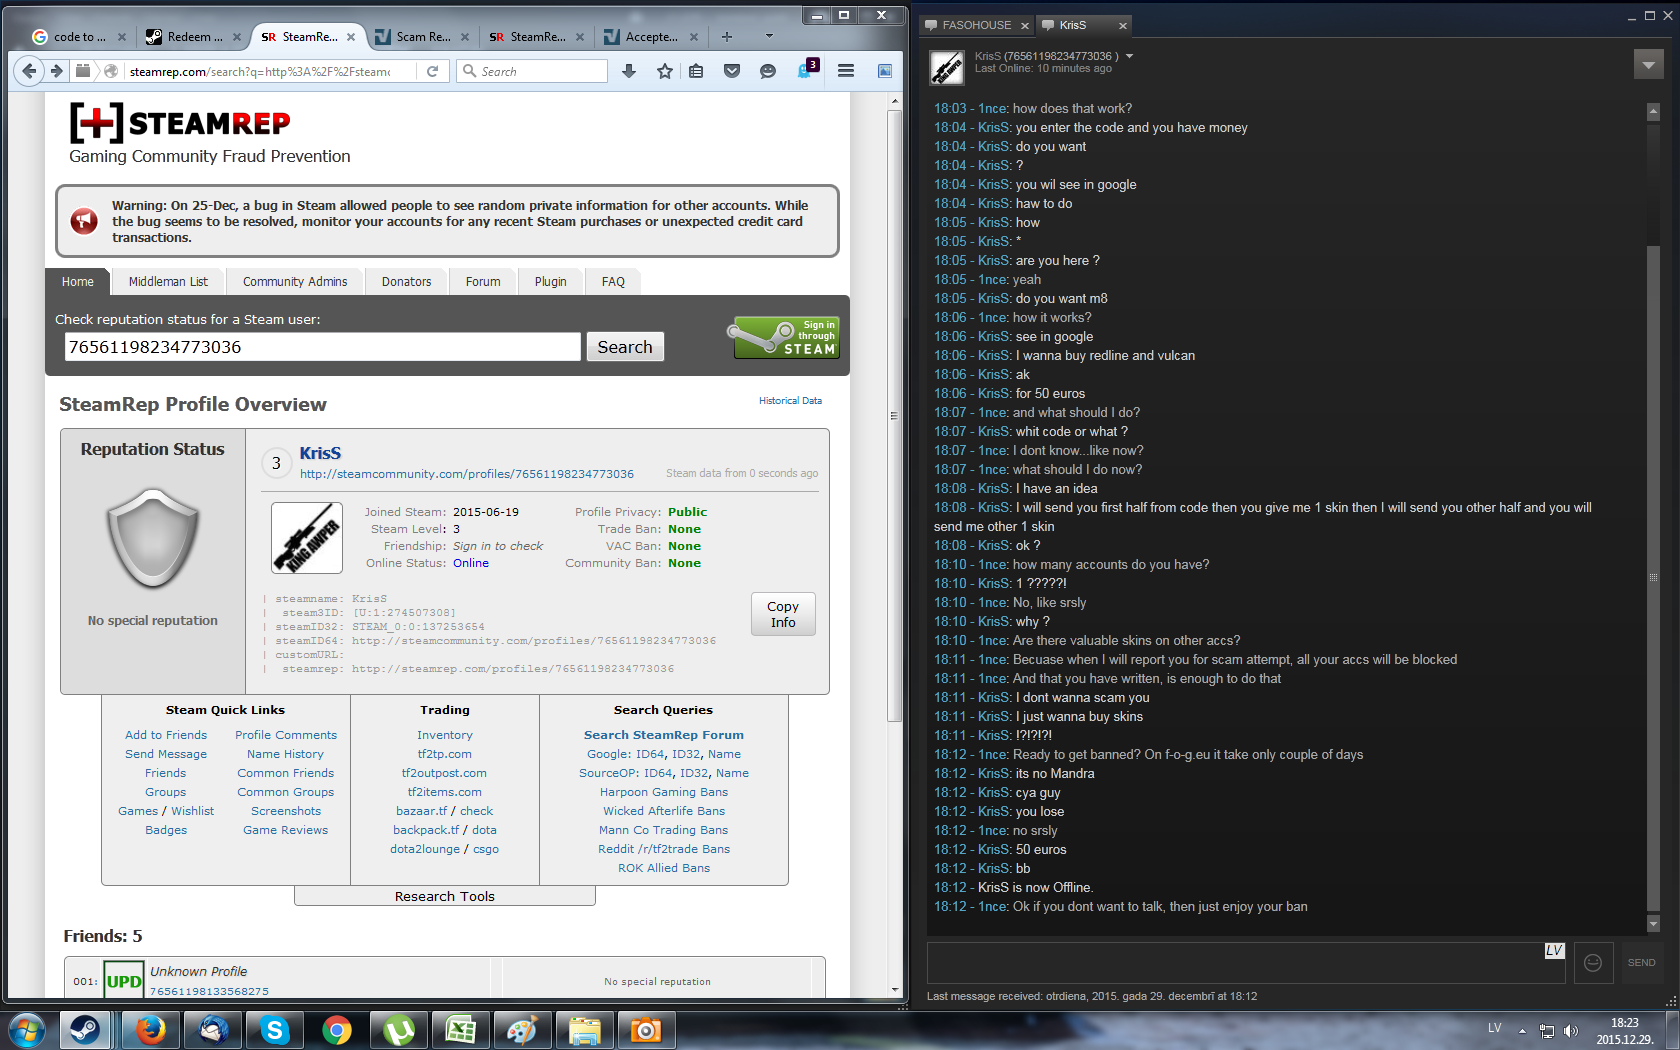This screenshot has height=1050, width=1680.
Task: Reload the SteamRep page
Action: point(432,71)
